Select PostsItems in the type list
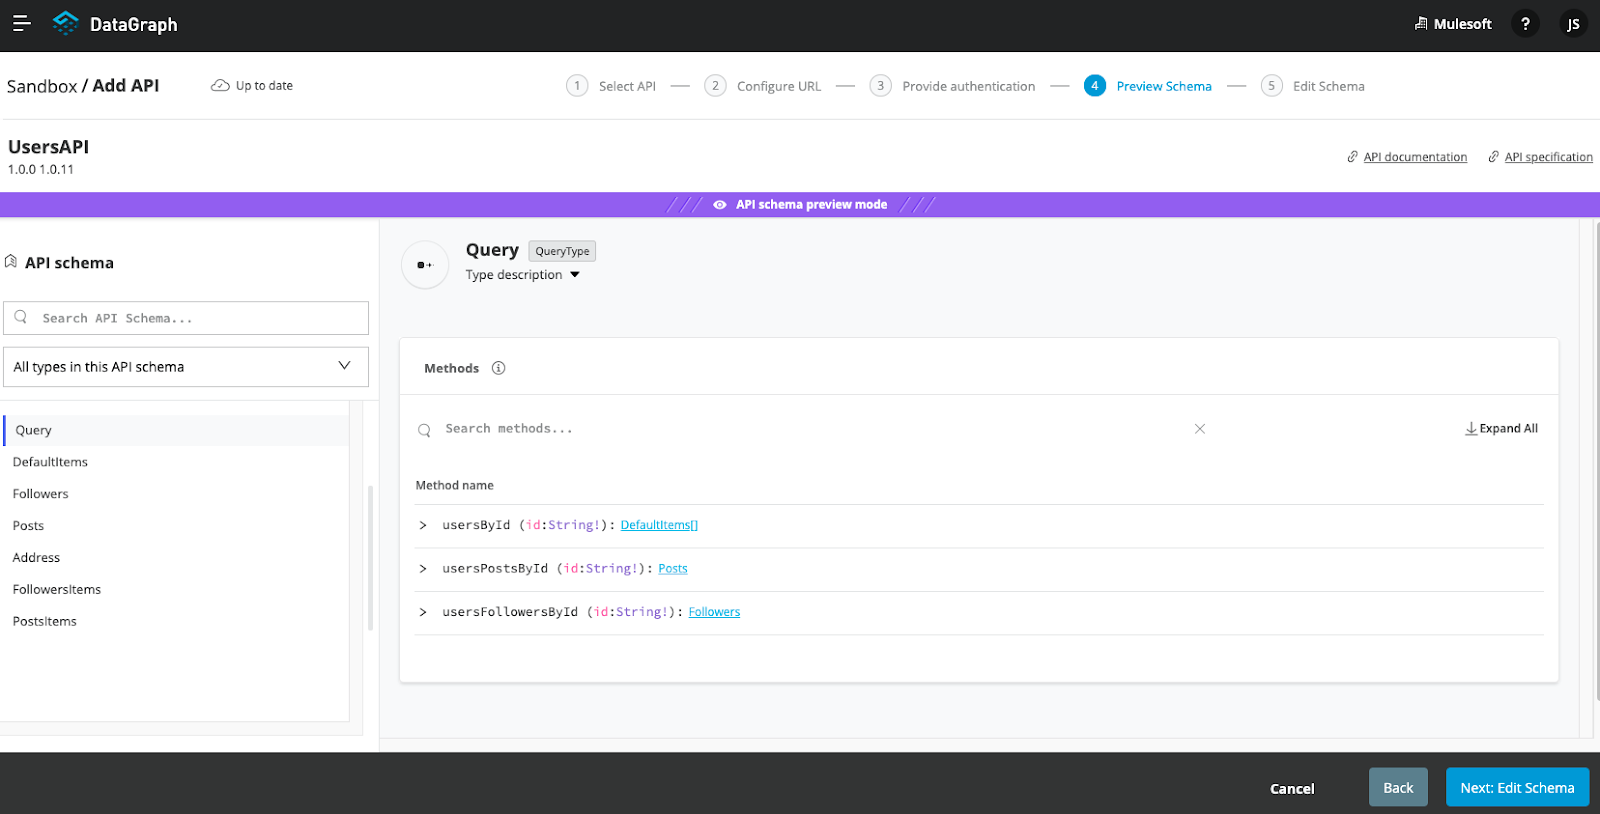Image resolution: width=1600 pixels, height=814 pixels. (45, 622)
